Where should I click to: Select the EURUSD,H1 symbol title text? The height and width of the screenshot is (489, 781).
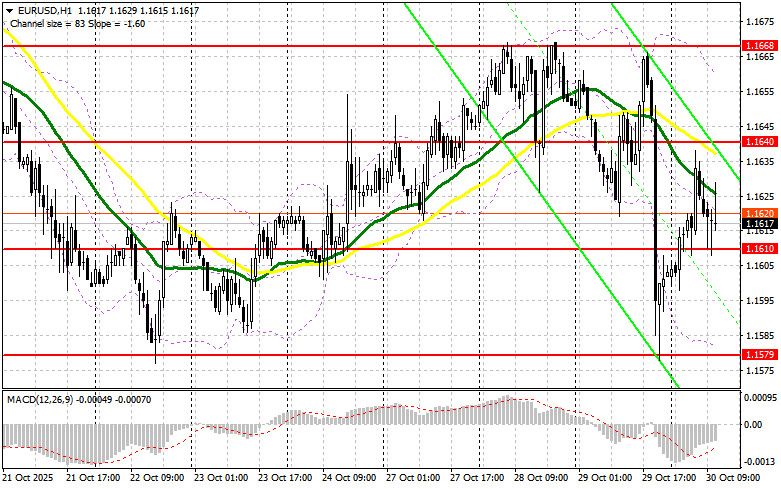(x=45, y=10)
